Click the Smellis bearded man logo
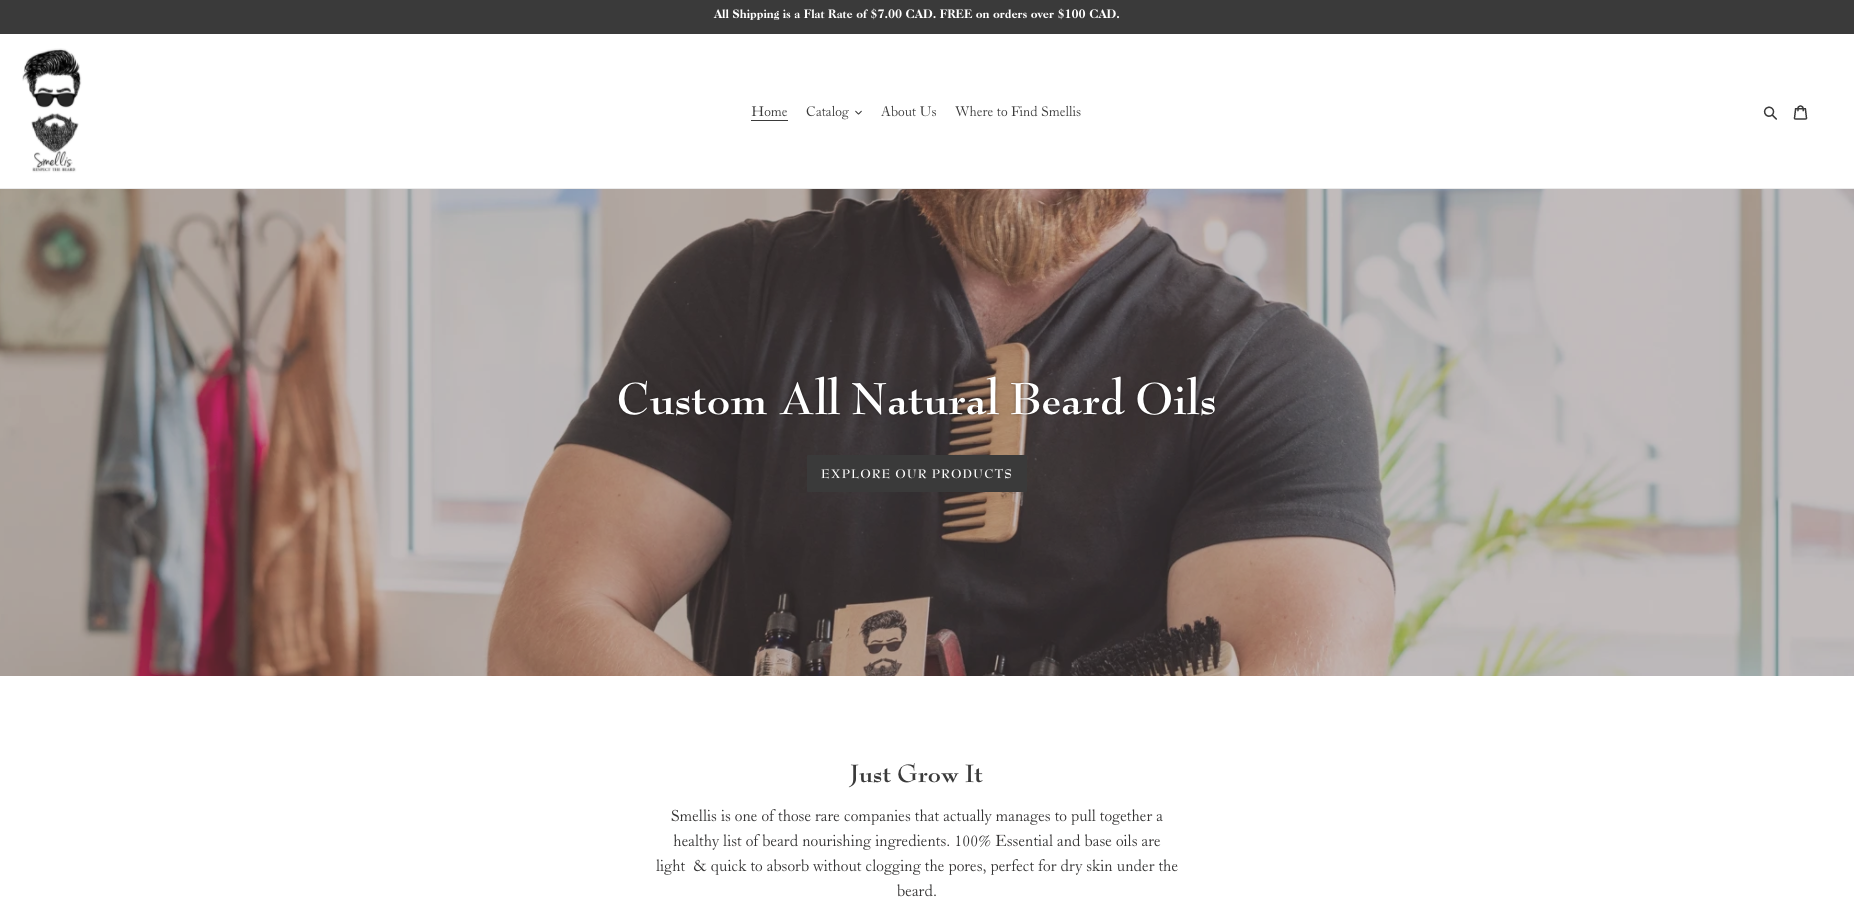 point(52,111)
